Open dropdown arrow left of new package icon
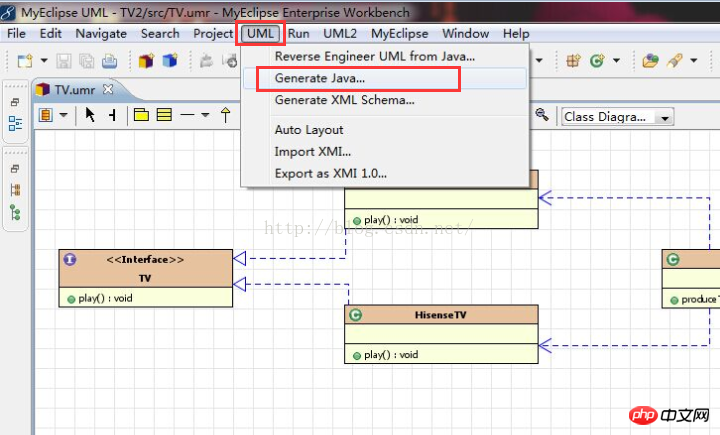Viewport: 720px width, 435px height. click(539, 60)
